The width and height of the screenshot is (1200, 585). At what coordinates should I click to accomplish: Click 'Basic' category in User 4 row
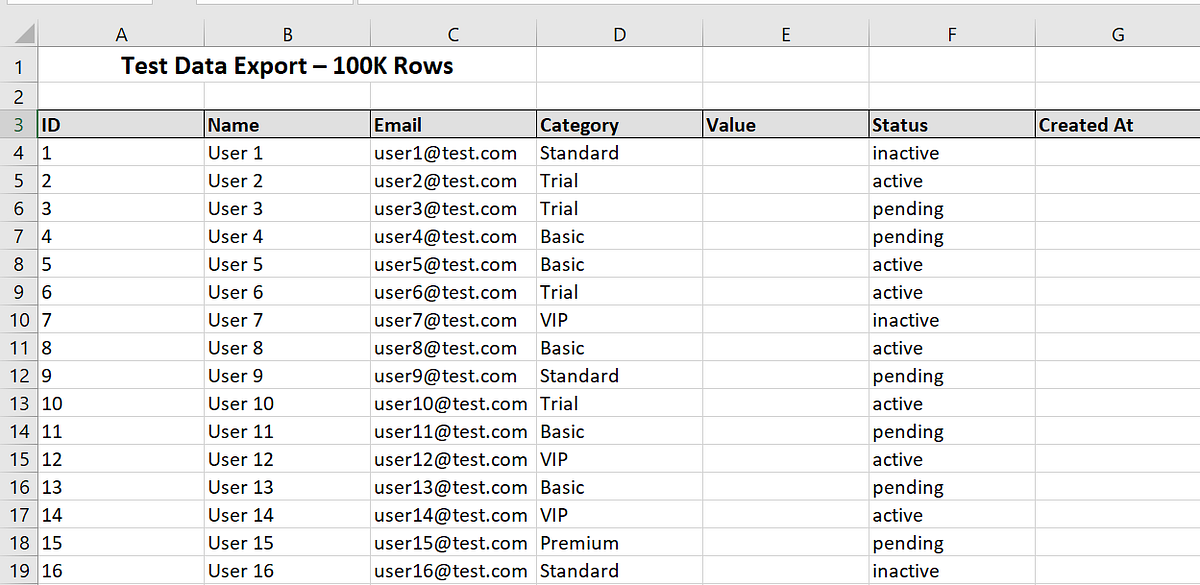(x=620, y=237)
